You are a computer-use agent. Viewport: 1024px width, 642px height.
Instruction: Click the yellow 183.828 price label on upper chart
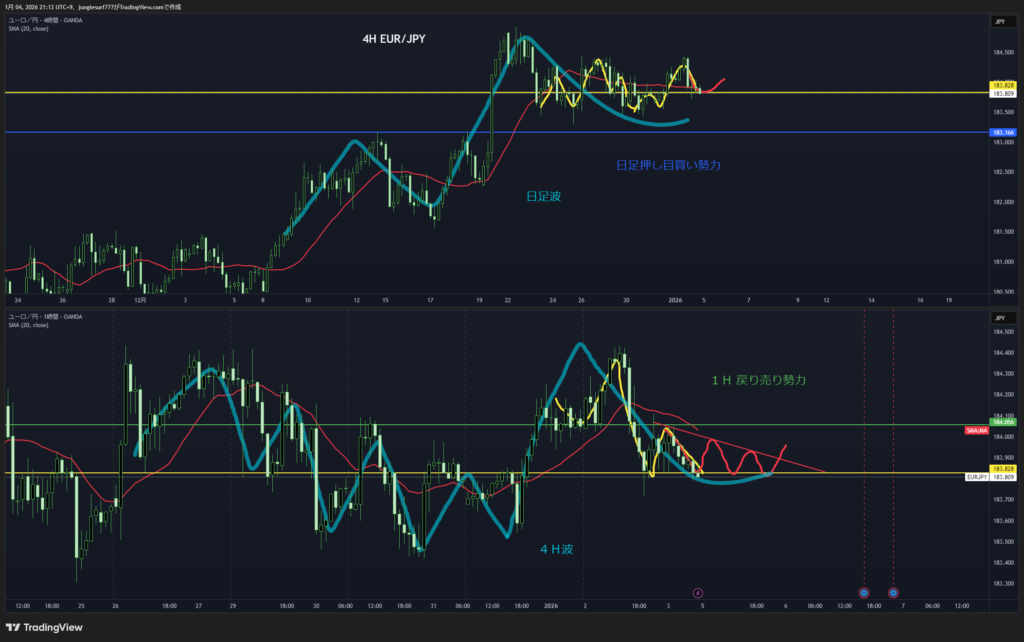pyautogui.click(x=1002, y=86)
